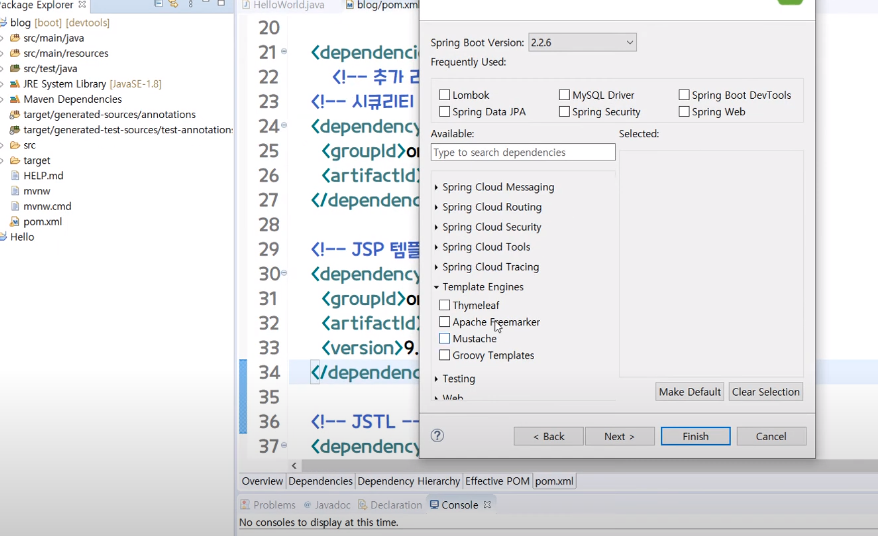Click the src folder icon

pos(15,145)
